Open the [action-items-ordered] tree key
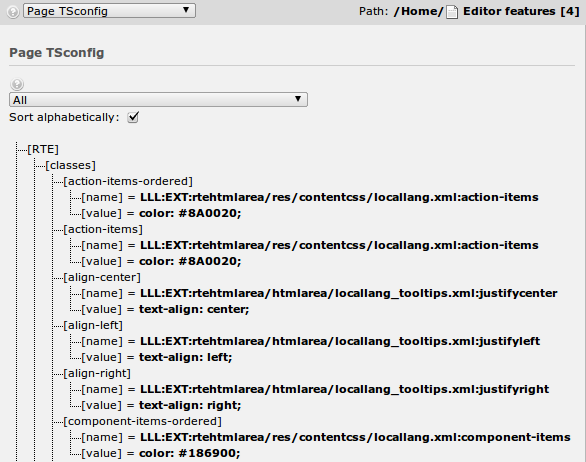 [x=128, y=182]
